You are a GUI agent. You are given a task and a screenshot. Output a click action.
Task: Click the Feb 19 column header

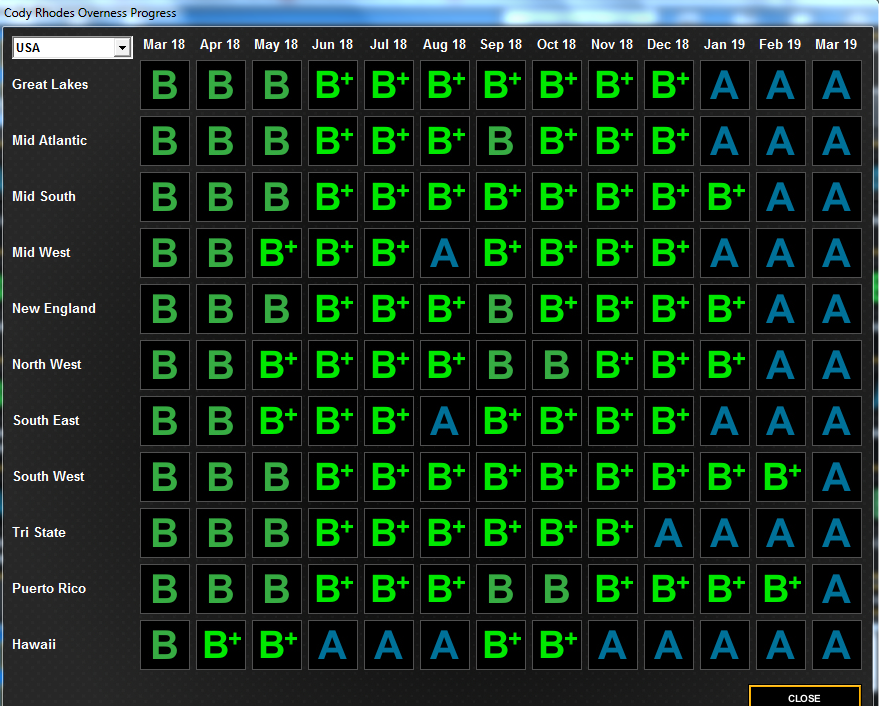(780, 44)
